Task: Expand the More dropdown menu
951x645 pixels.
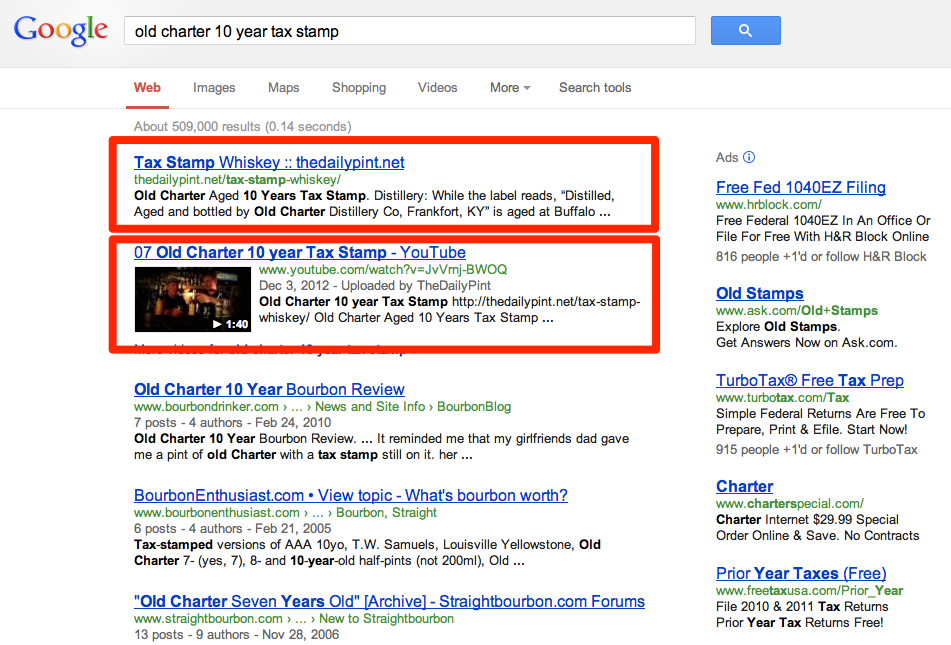Action: coord(510,87)
